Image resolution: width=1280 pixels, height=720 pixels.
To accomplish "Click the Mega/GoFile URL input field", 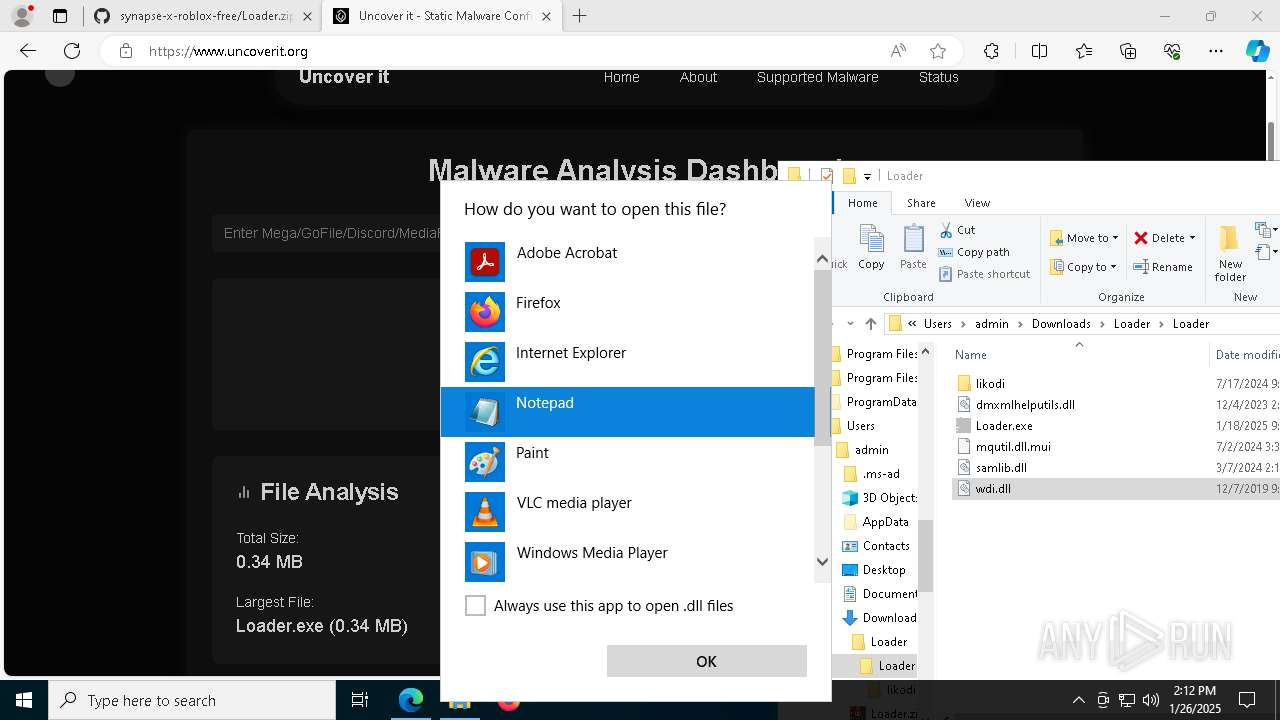I will tap(326, 233).
